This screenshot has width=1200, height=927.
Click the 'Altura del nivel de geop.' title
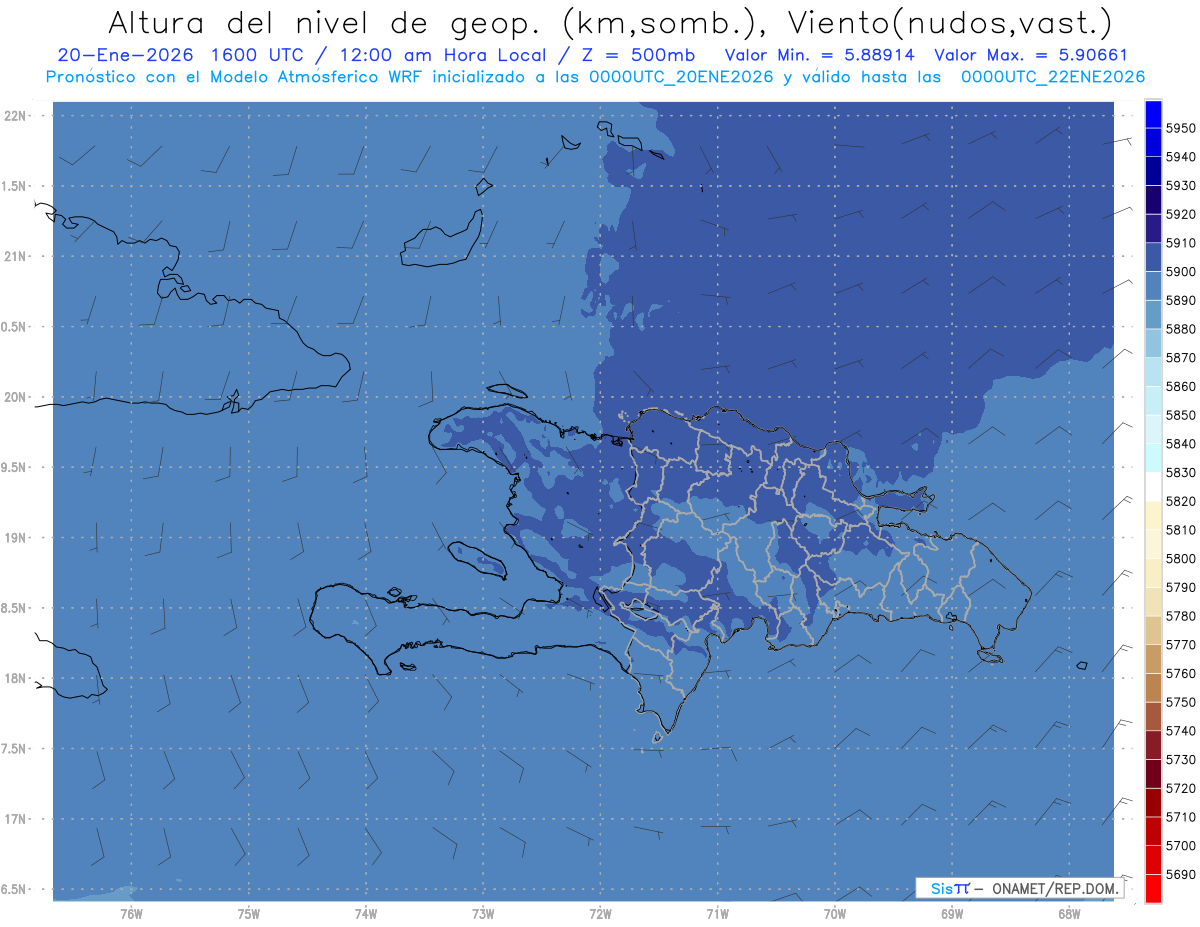(x=325, y=22)
